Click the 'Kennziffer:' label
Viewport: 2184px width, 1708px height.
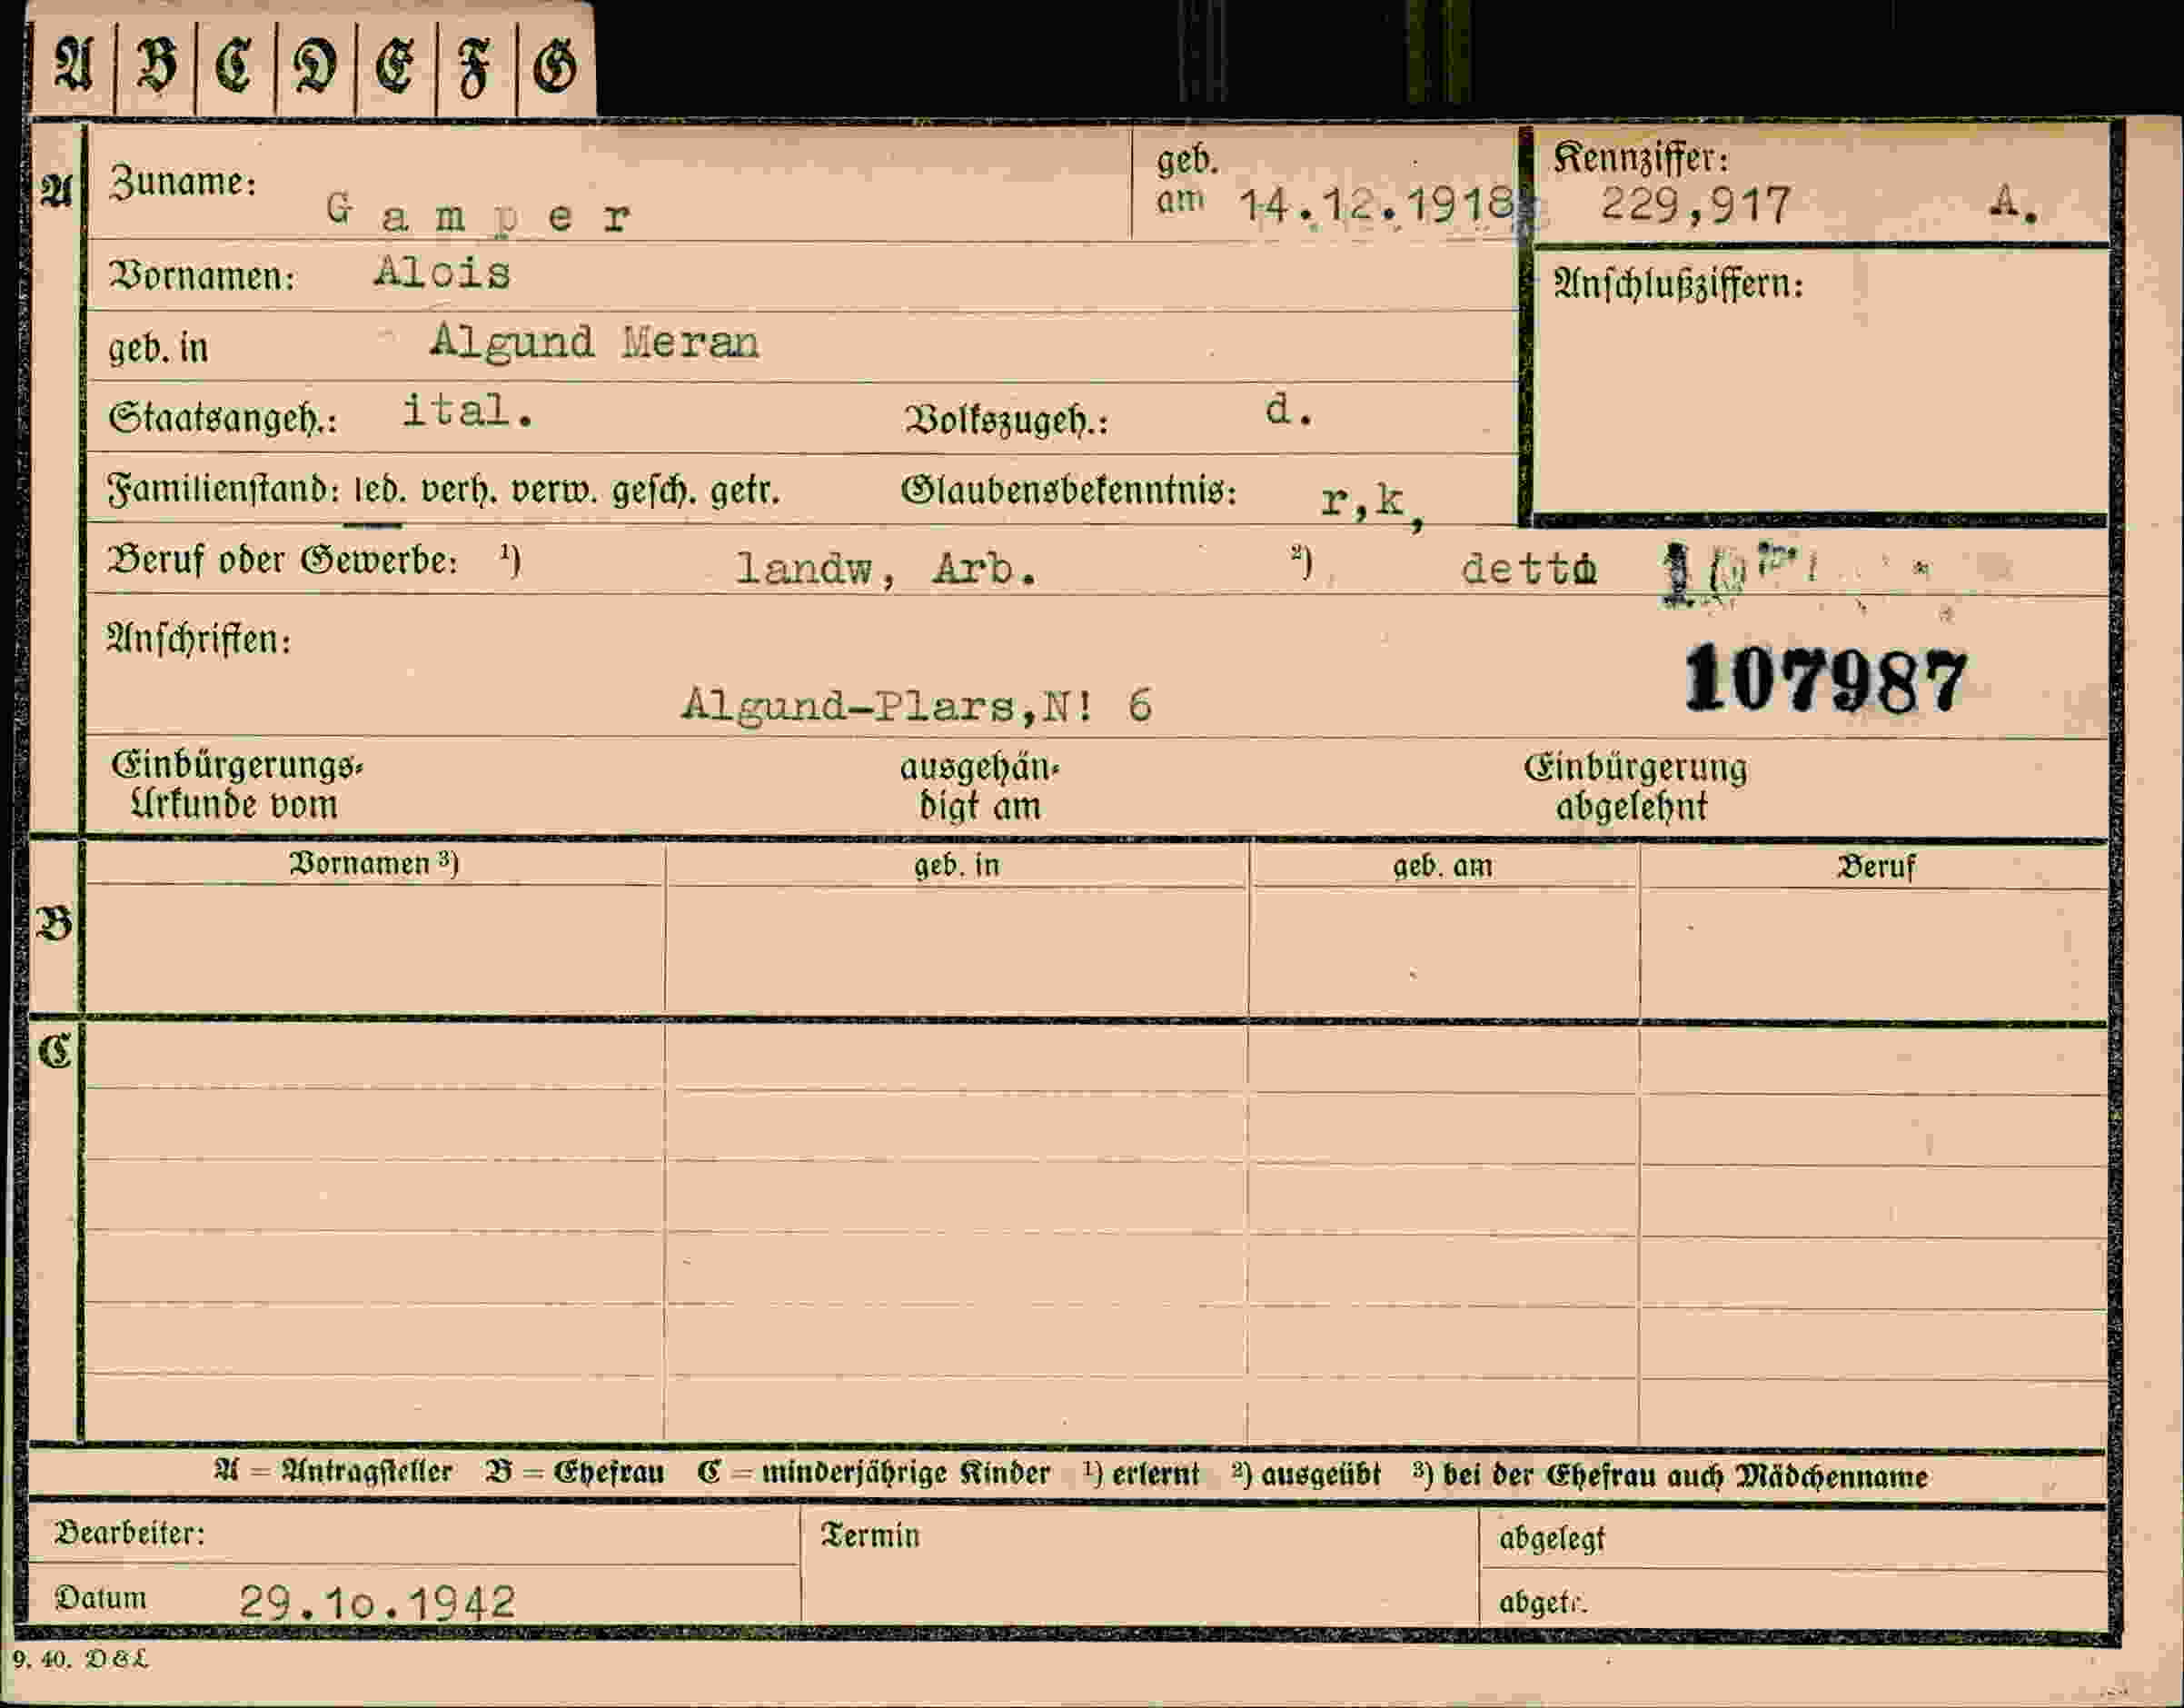point(1641,158)
